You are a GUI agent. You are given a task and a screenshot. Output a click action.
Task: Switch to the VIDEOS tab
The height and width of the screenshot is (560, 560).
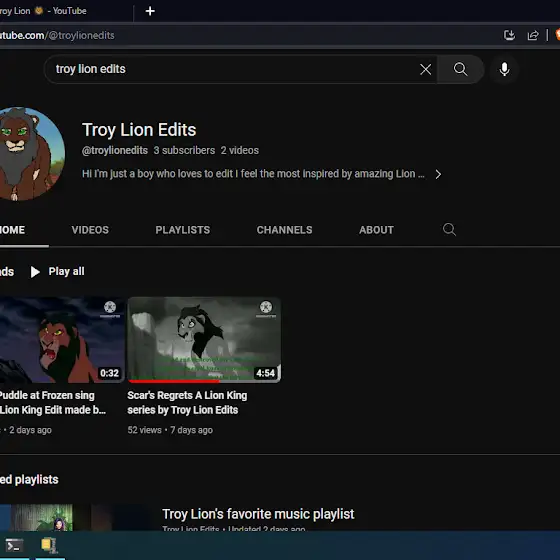click(90, 230)
